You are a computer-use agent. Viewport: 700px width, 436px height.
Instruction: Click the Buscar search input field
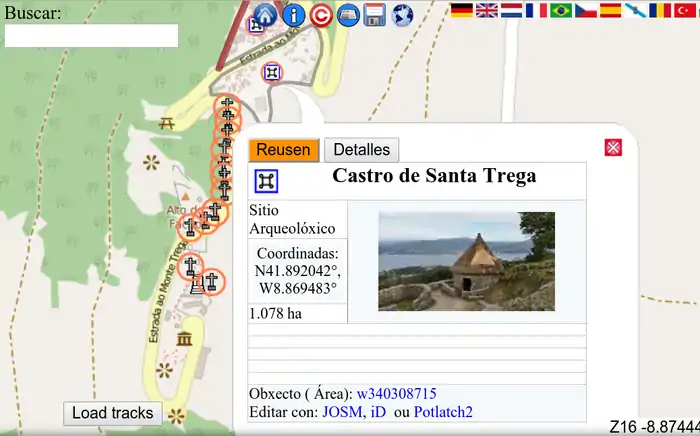click(91, 36)
